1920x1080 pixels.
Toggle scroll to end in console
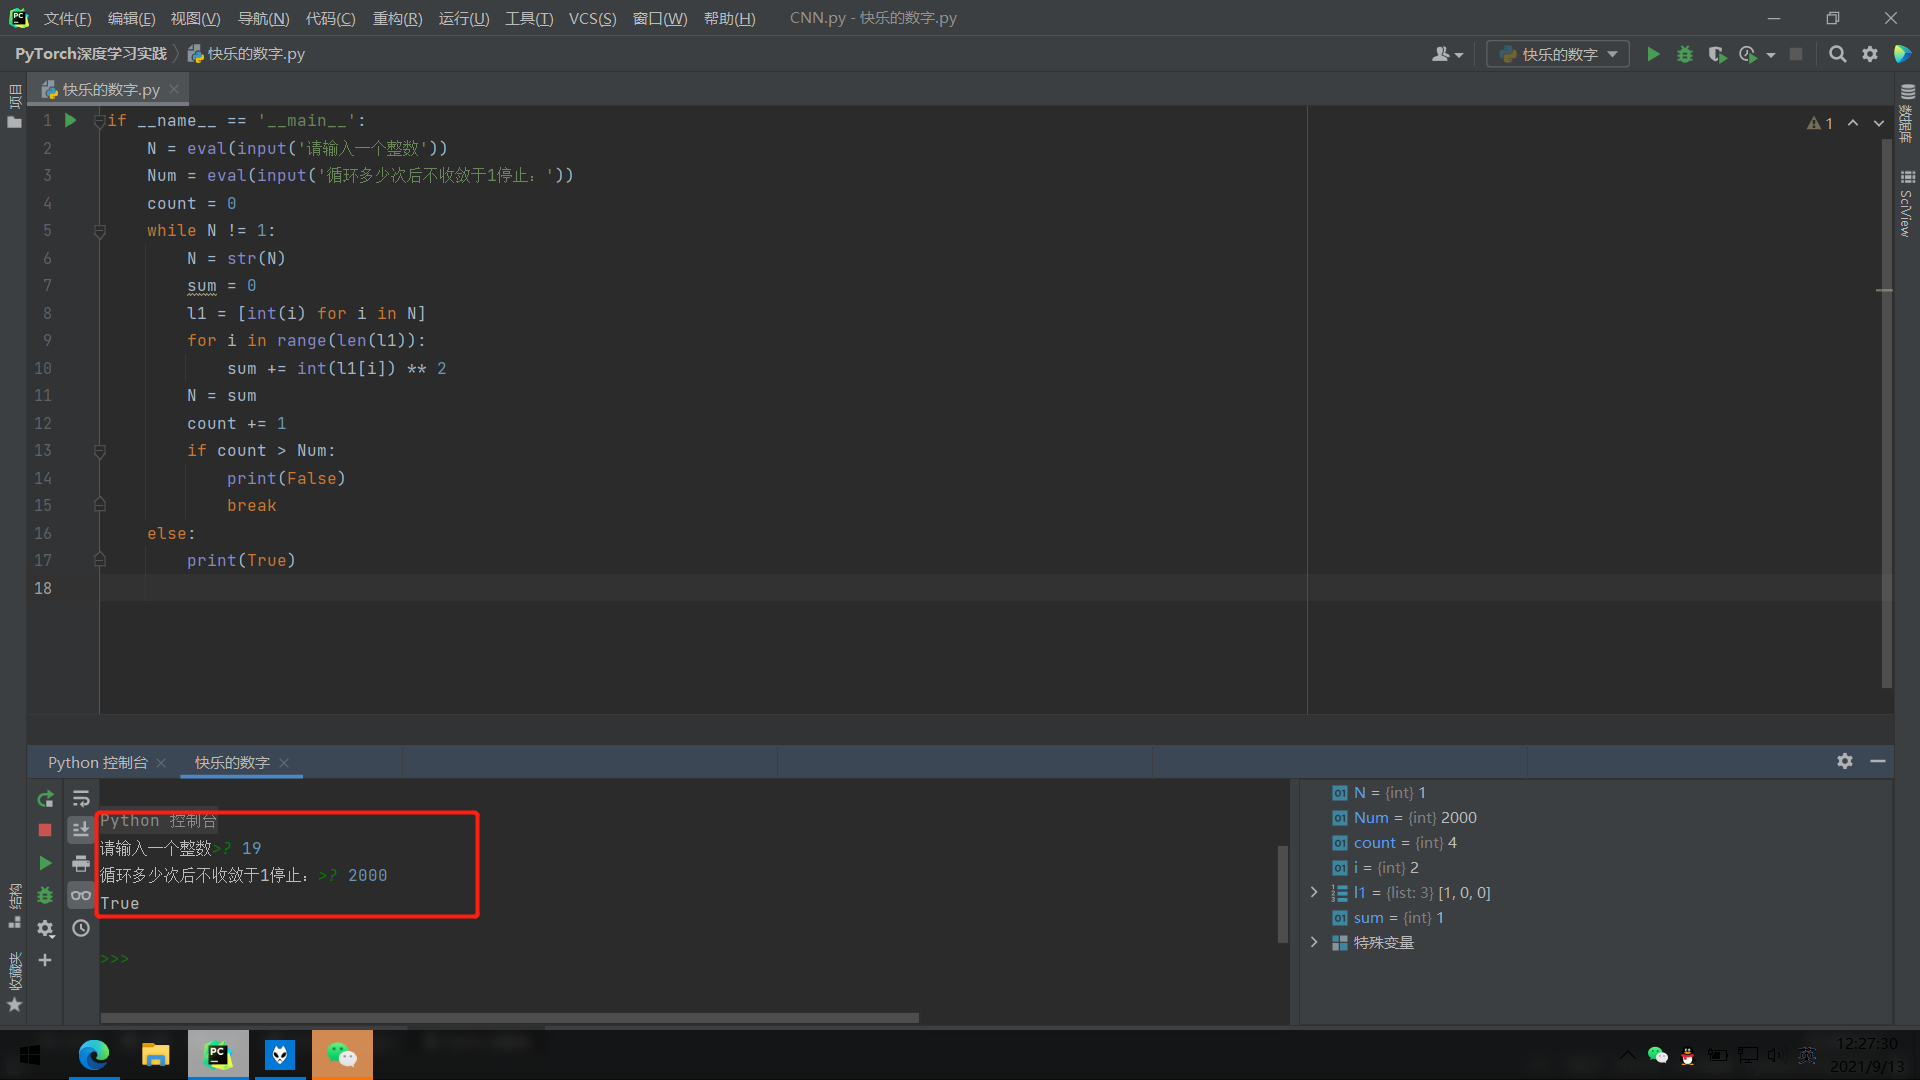[x=81, y=829]
